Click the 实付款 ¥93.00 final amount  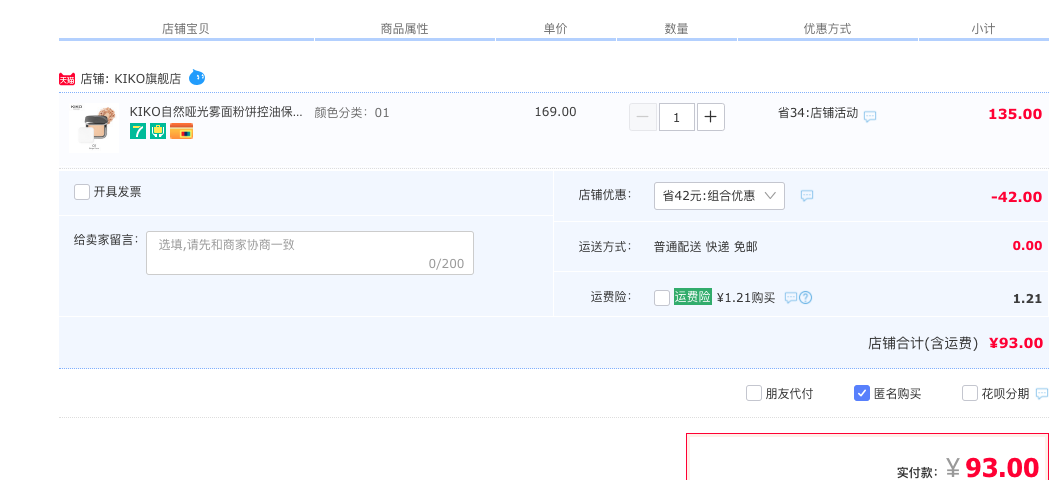point(967,467)
